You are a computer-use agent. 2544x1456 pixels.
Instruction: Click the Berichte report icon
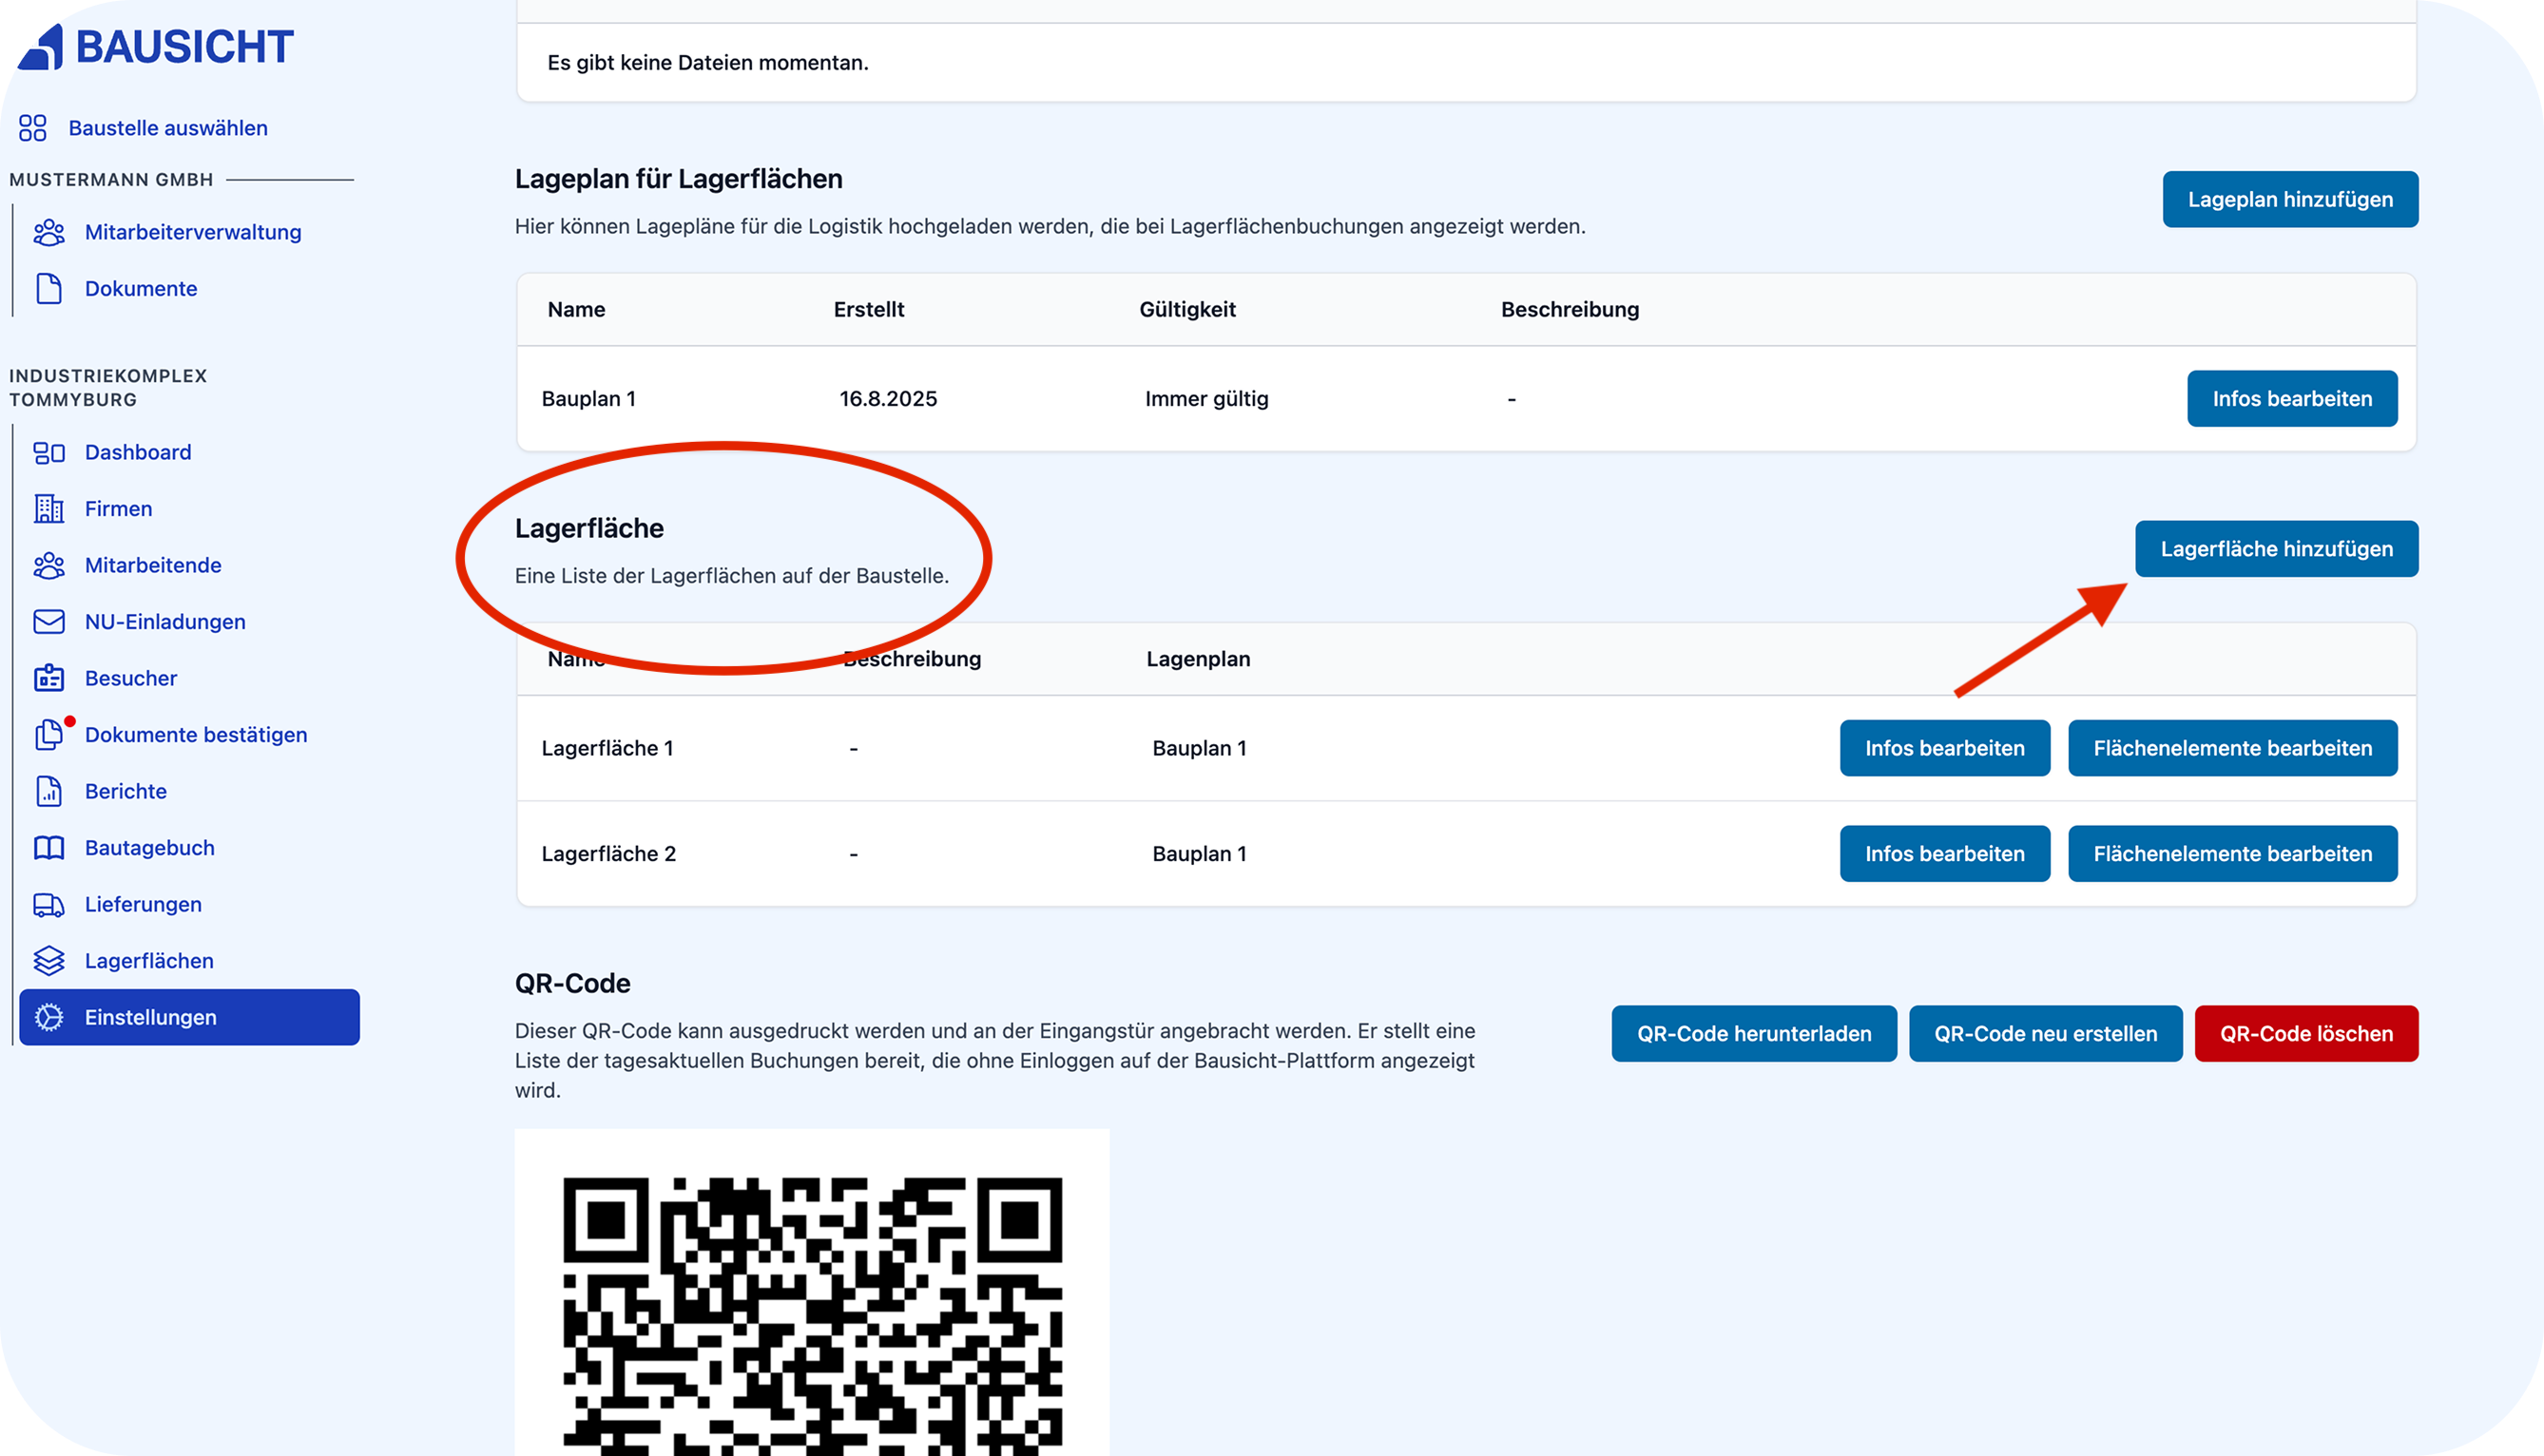(49, 791)
